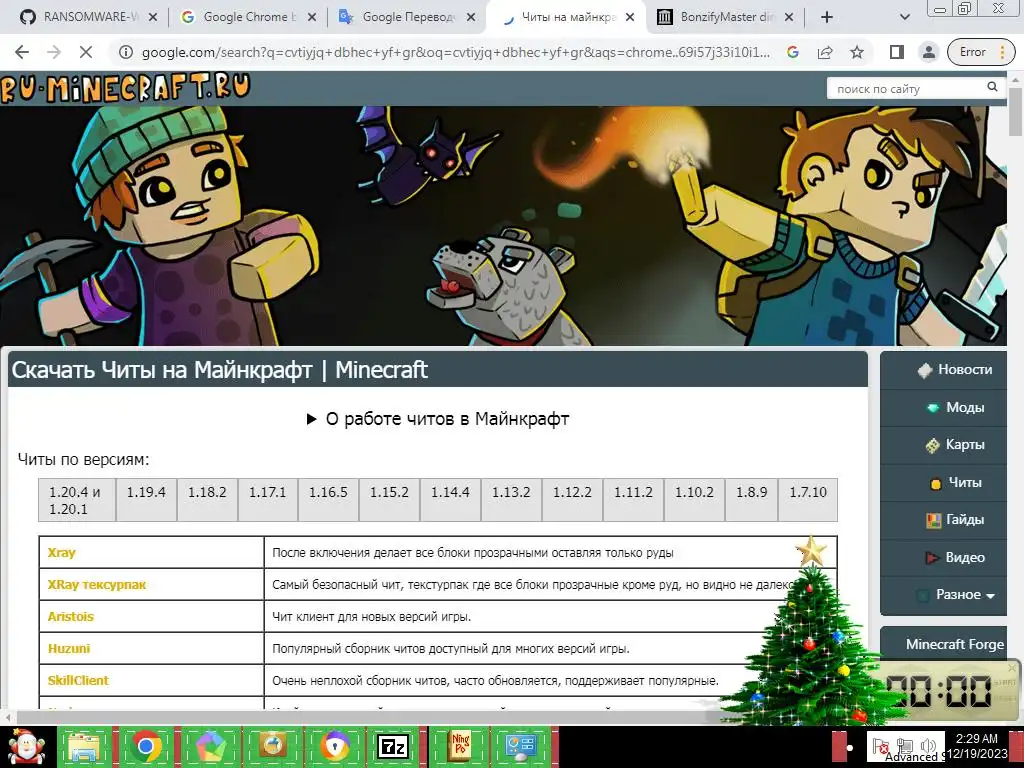
Task: Open the Aristois cheat link
Action: click(x=71, y=616)
